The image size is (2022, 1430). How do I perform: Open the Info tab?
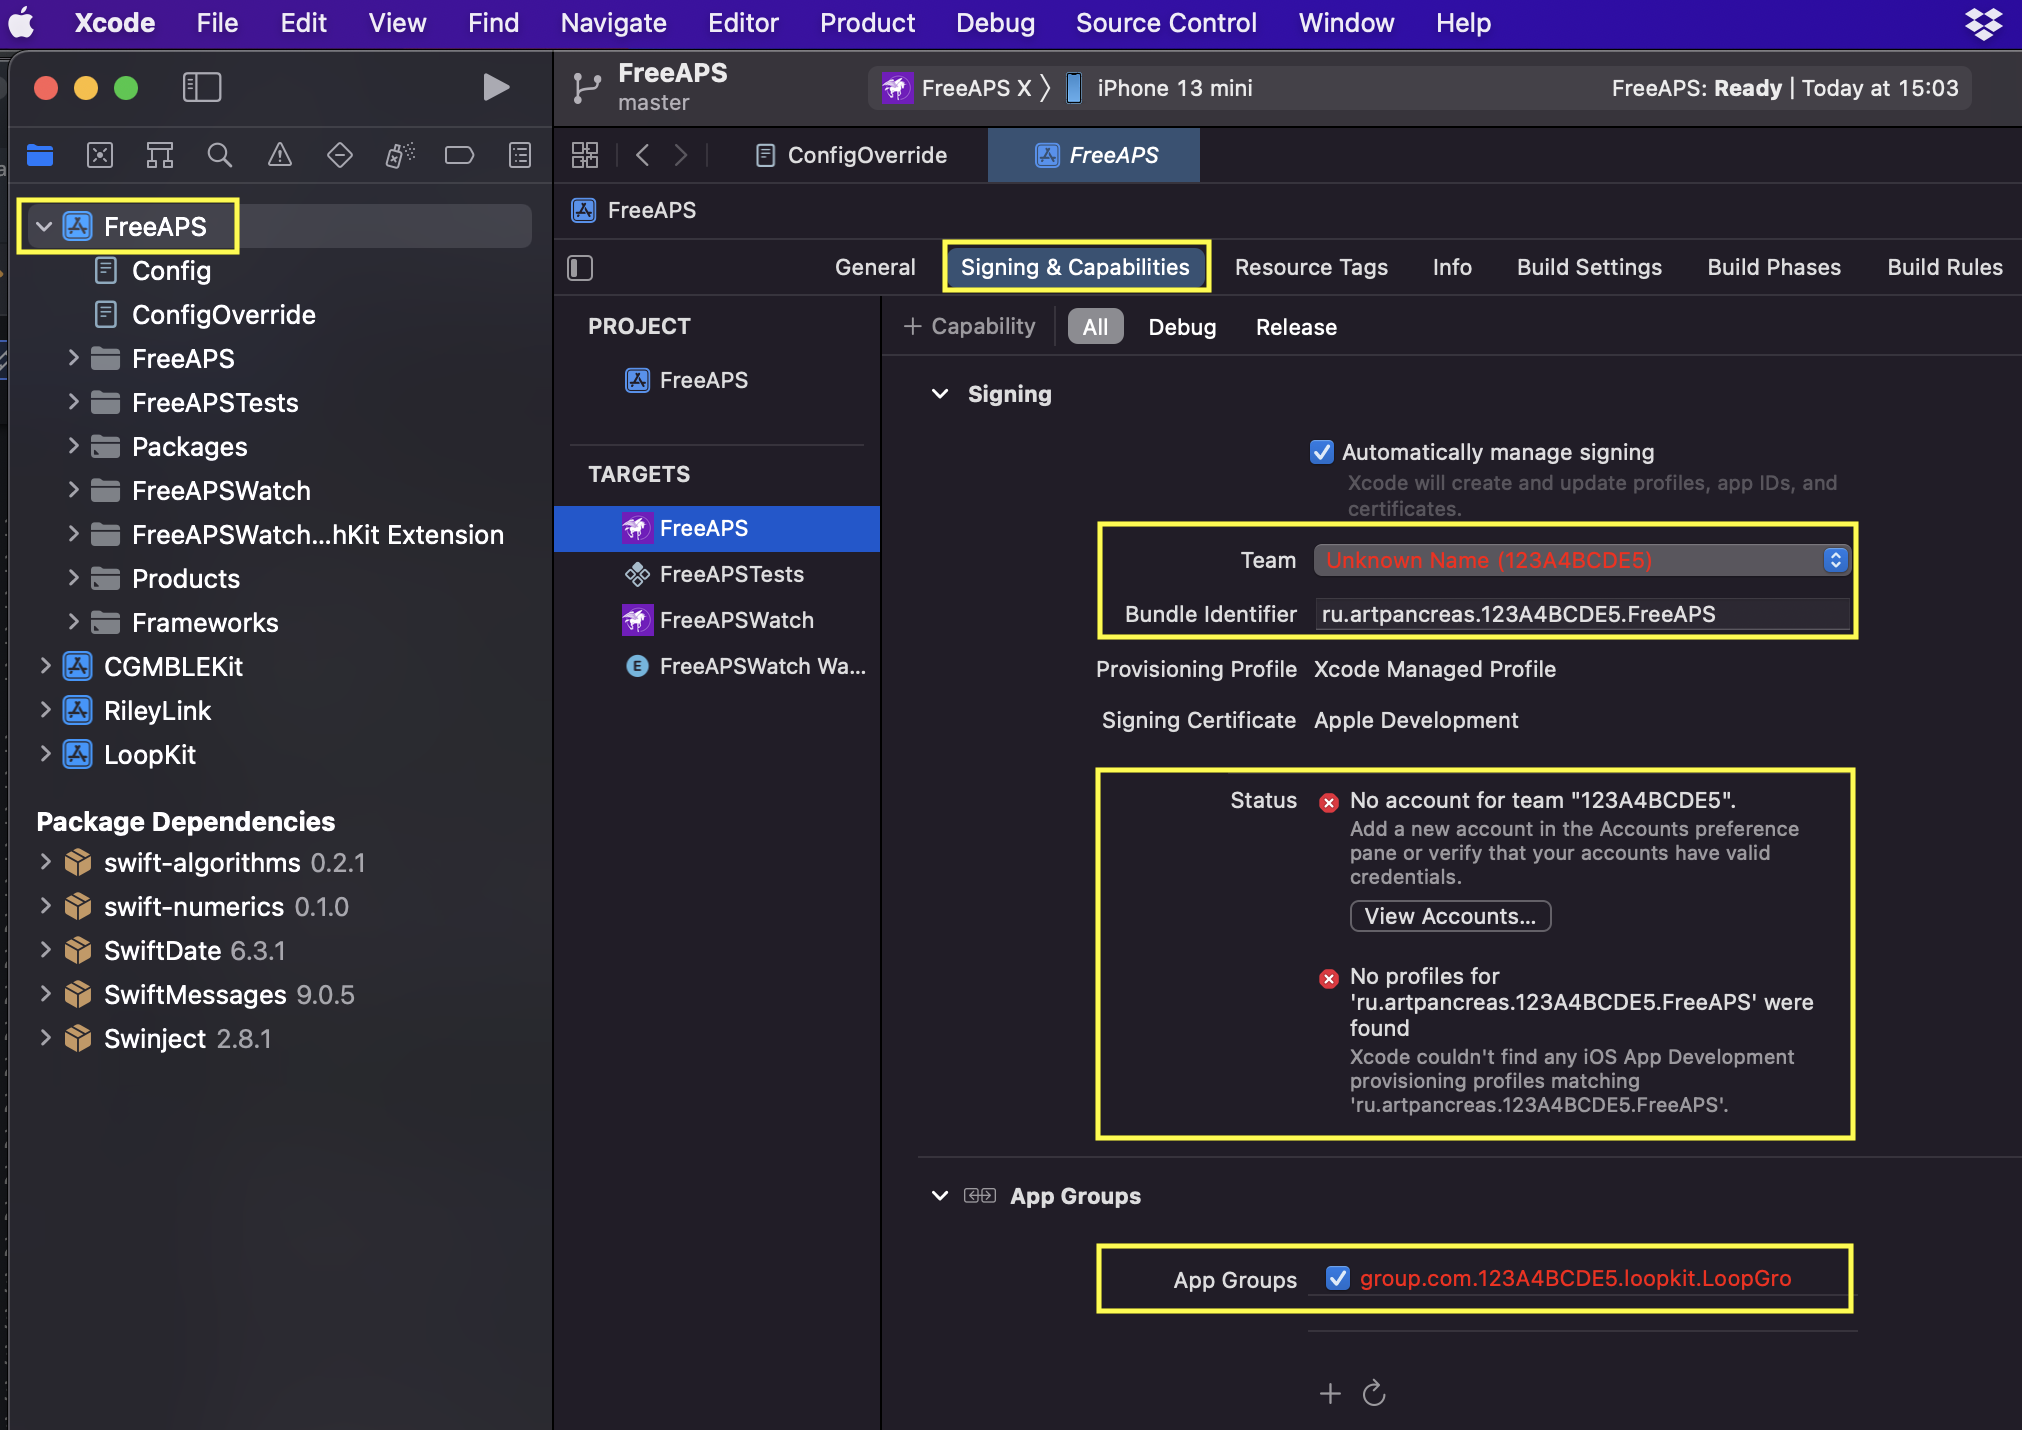(x=1452, y=267)
